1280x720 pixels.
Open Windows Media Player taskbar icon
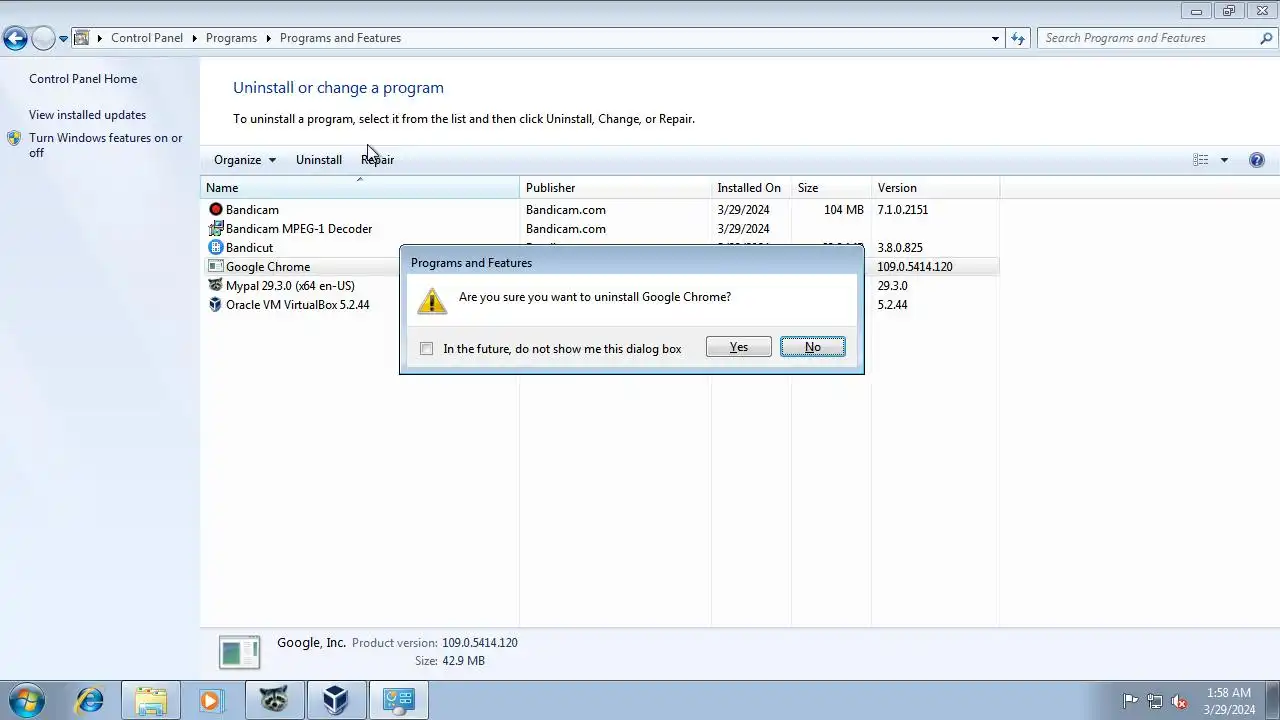210,700
